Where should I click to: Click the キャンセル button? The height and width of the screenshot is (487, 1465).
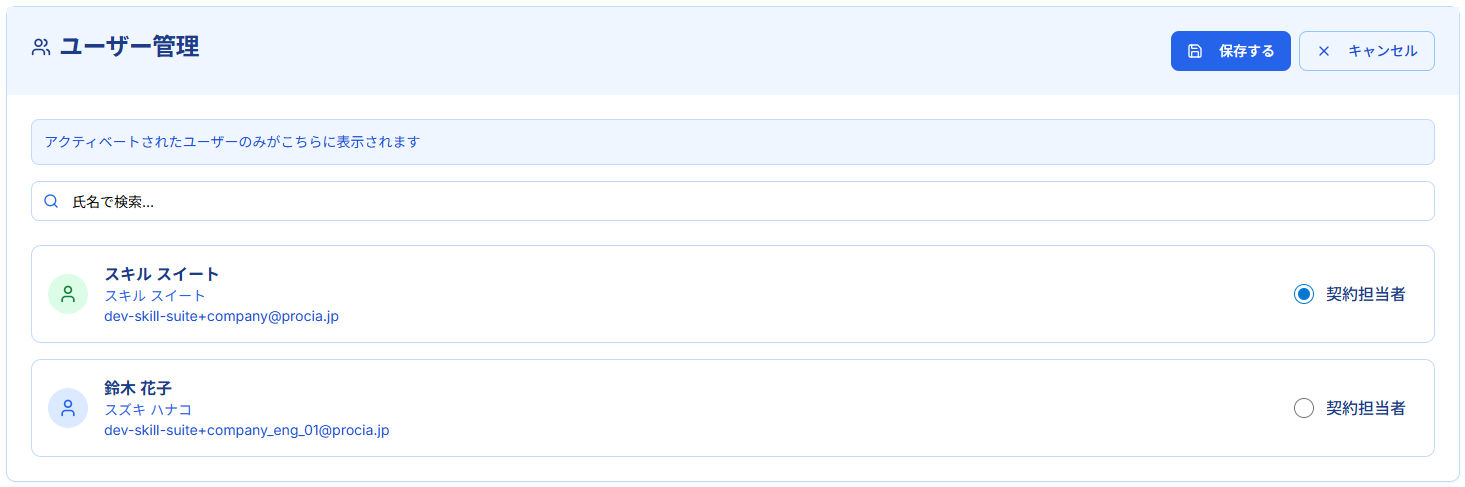click(x=1367, y=51)
